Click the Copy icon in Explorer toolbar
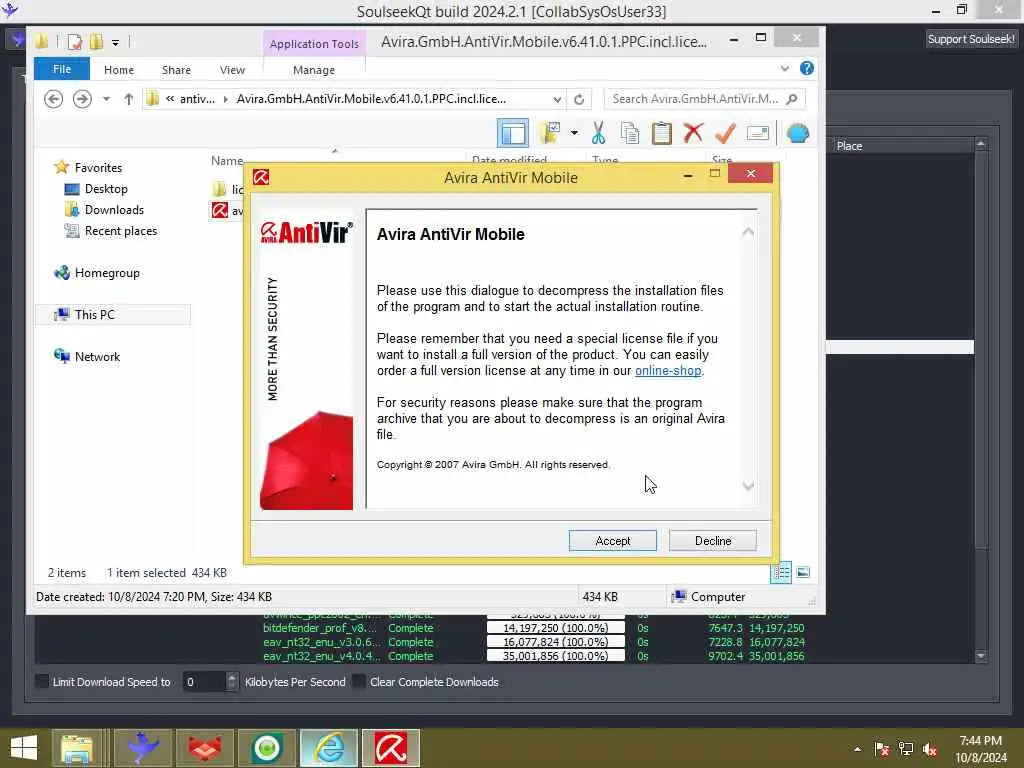The width and height of the screenshot is (1024, 768). coord(630,133)
